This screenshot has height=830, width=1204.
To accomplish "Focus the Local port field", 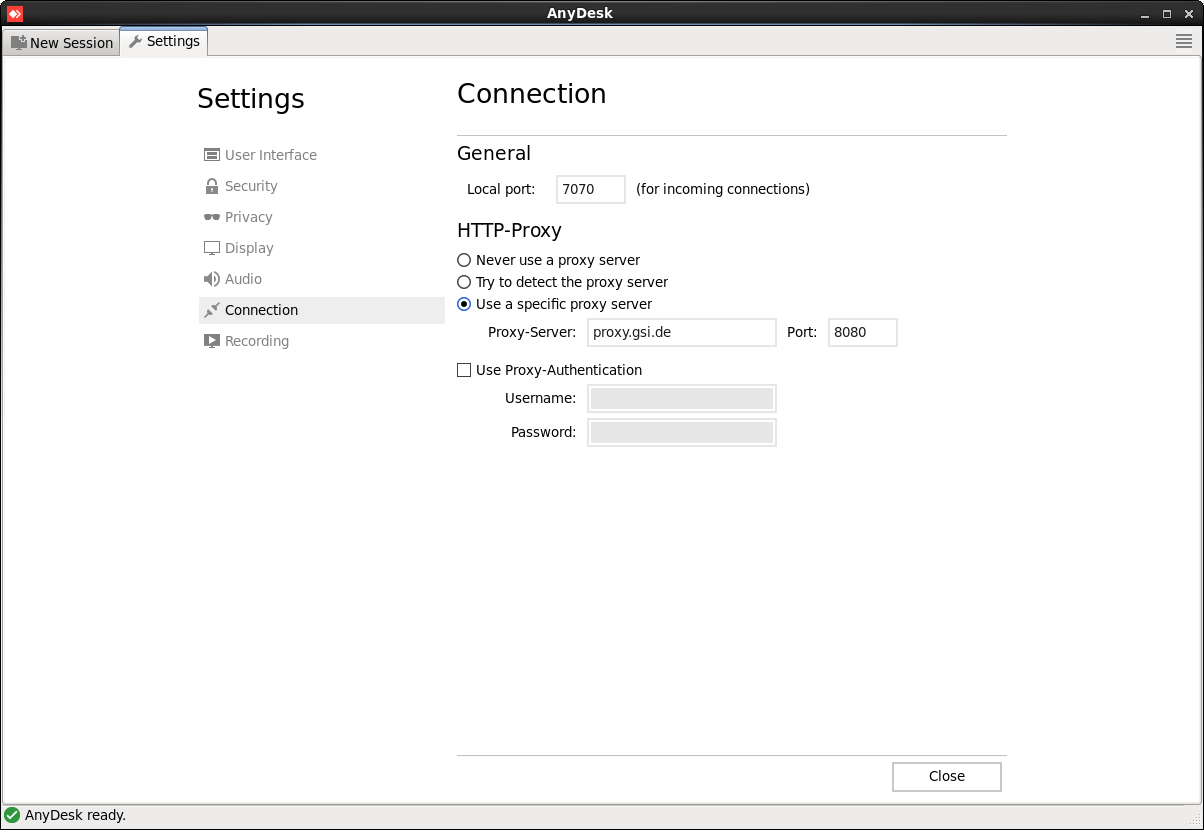I will pos(591,189).
